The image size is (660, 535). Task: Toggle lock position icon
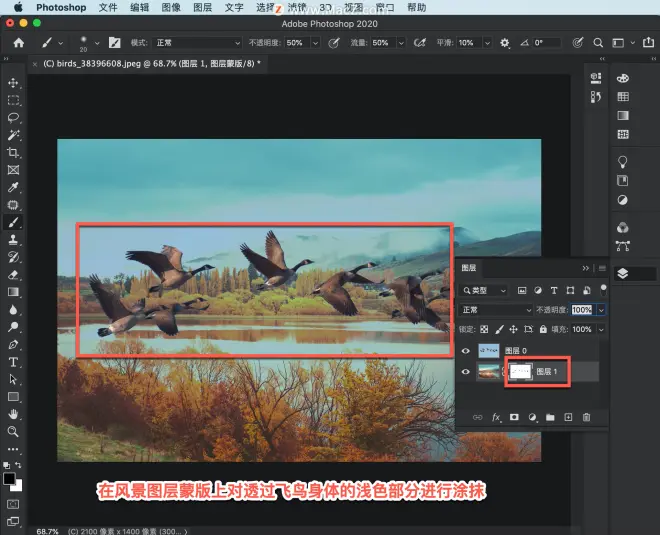click(x=513, y=329)
